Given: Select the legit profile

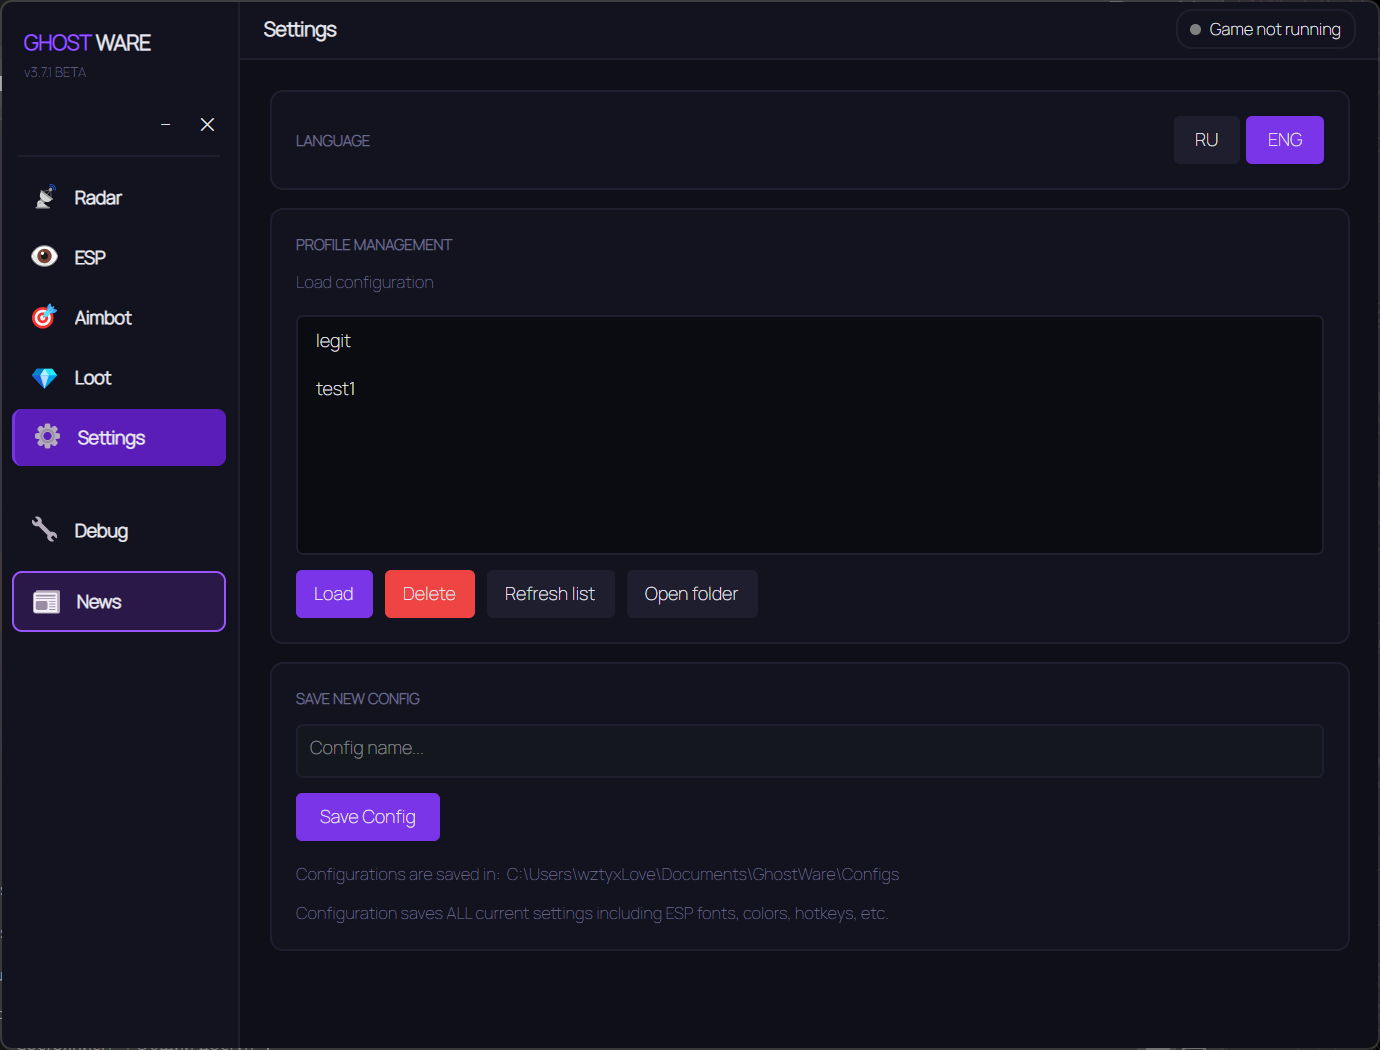Looking at the screenshot, I should (x=810, y=341).
